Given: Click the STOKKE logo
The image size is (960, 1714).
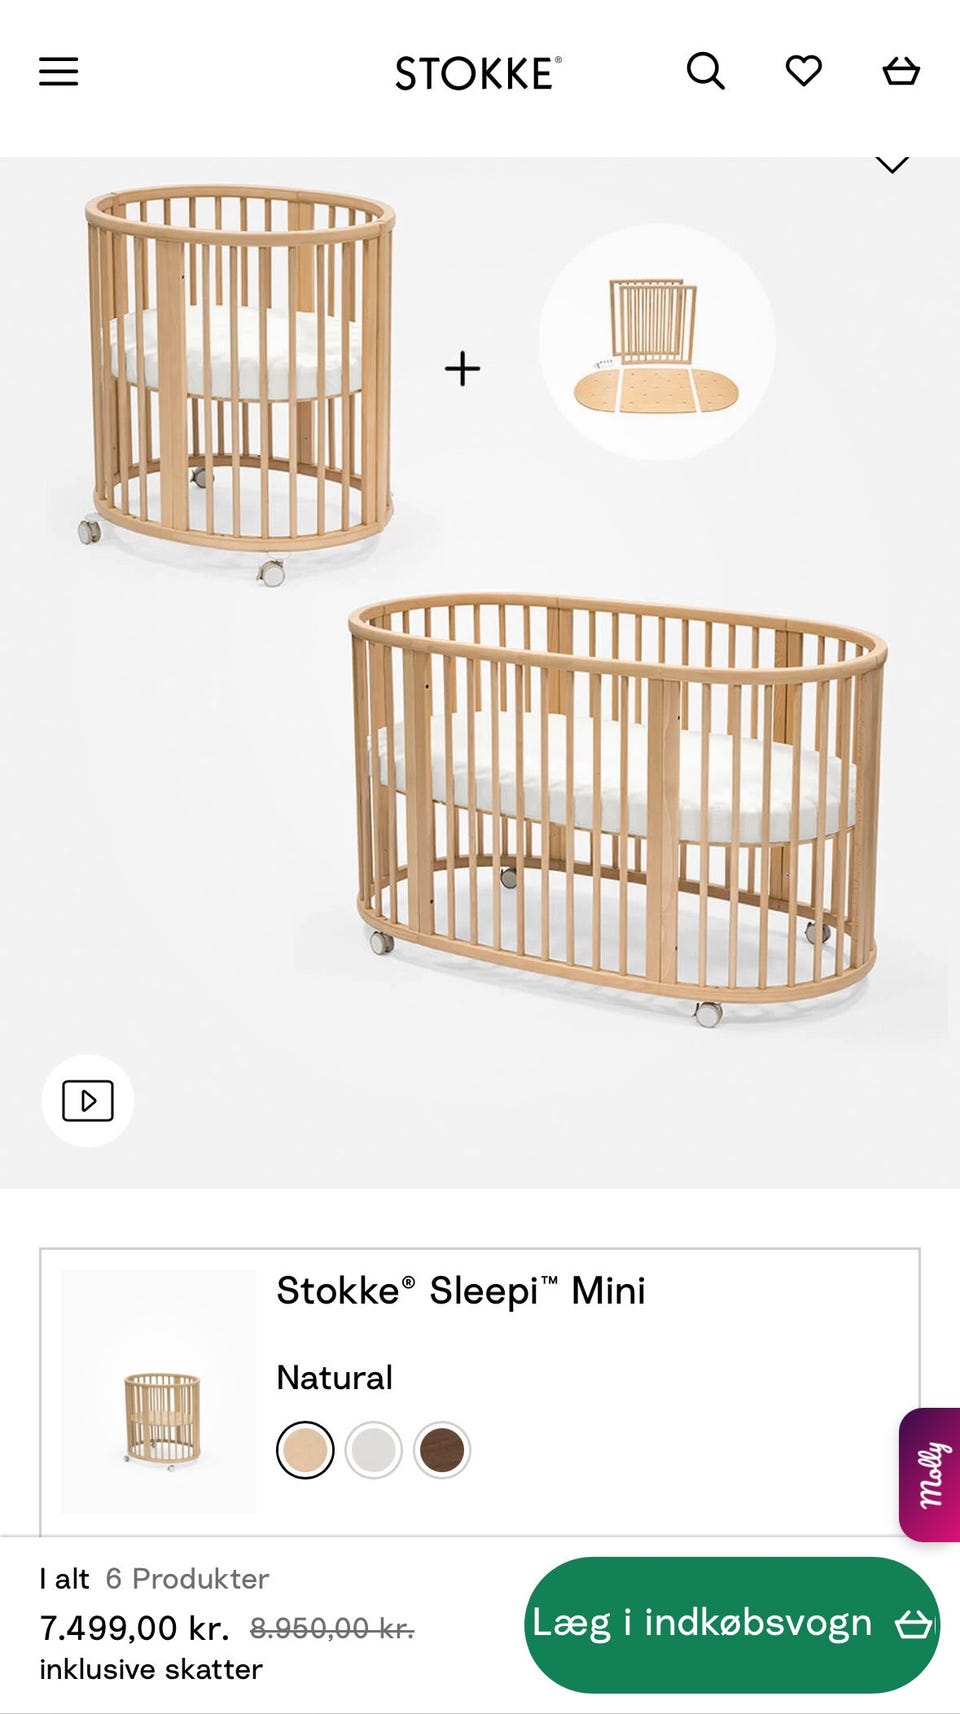Looking at the screenshot, I should (x=478, y=74).
